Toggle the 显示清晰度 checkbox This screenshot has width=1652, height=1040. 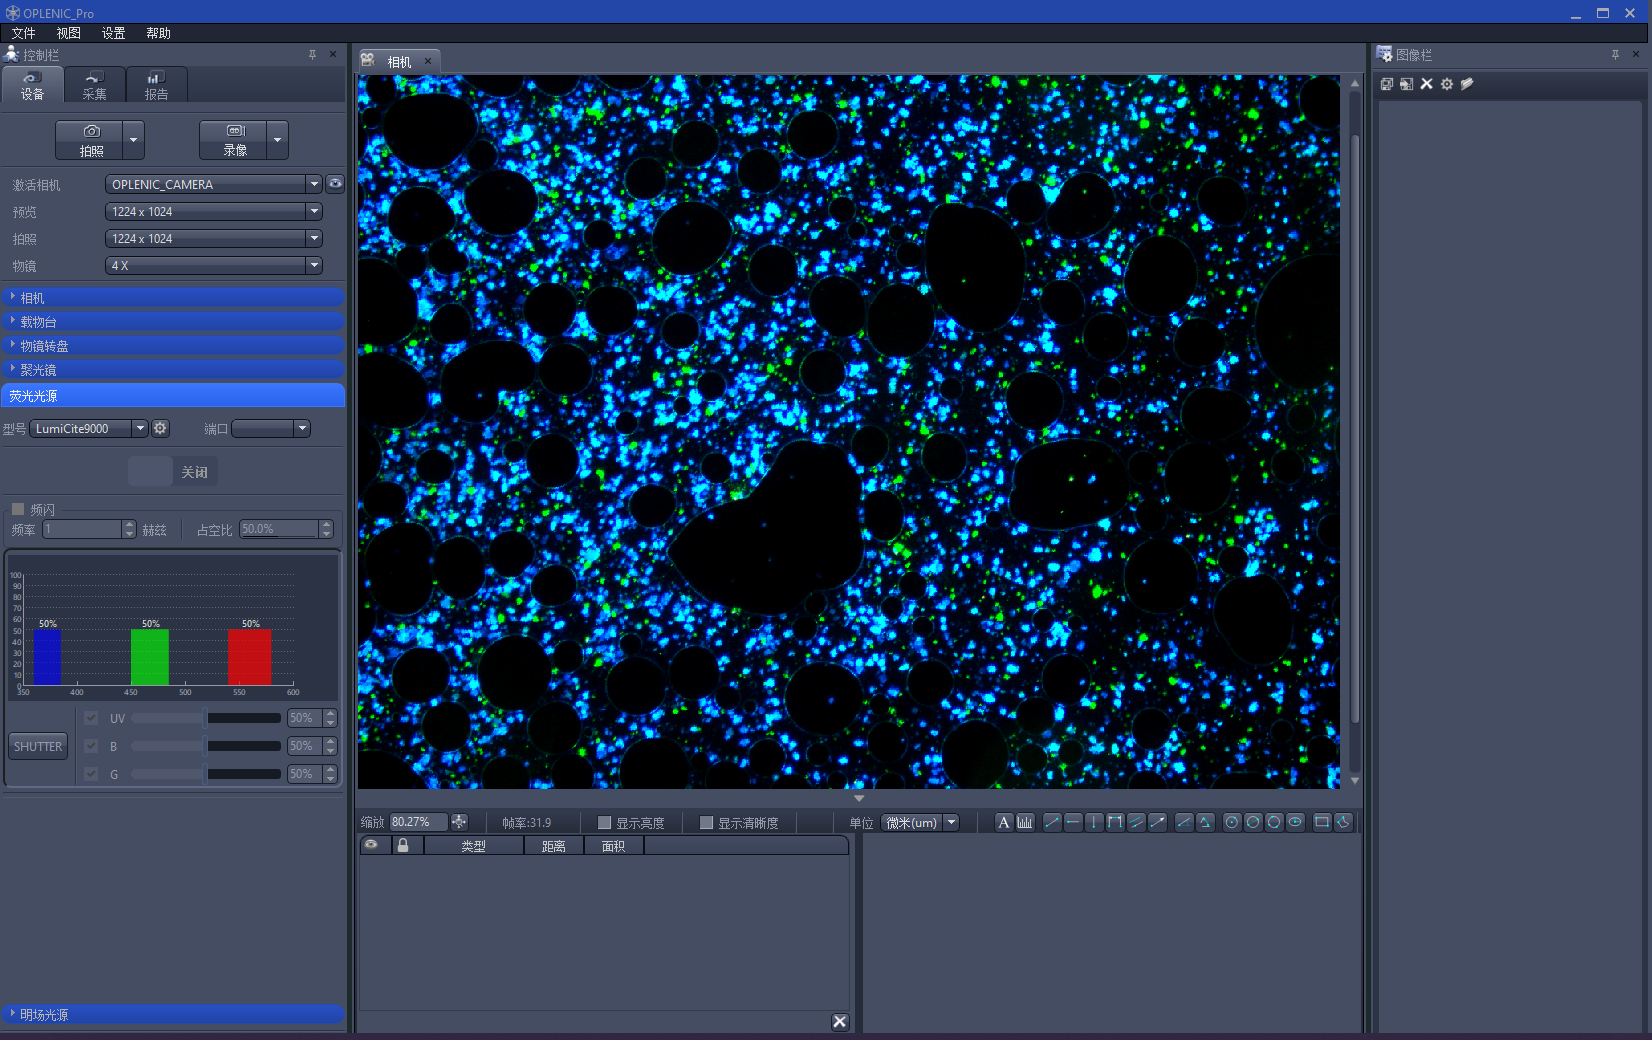tap(706, 823)
